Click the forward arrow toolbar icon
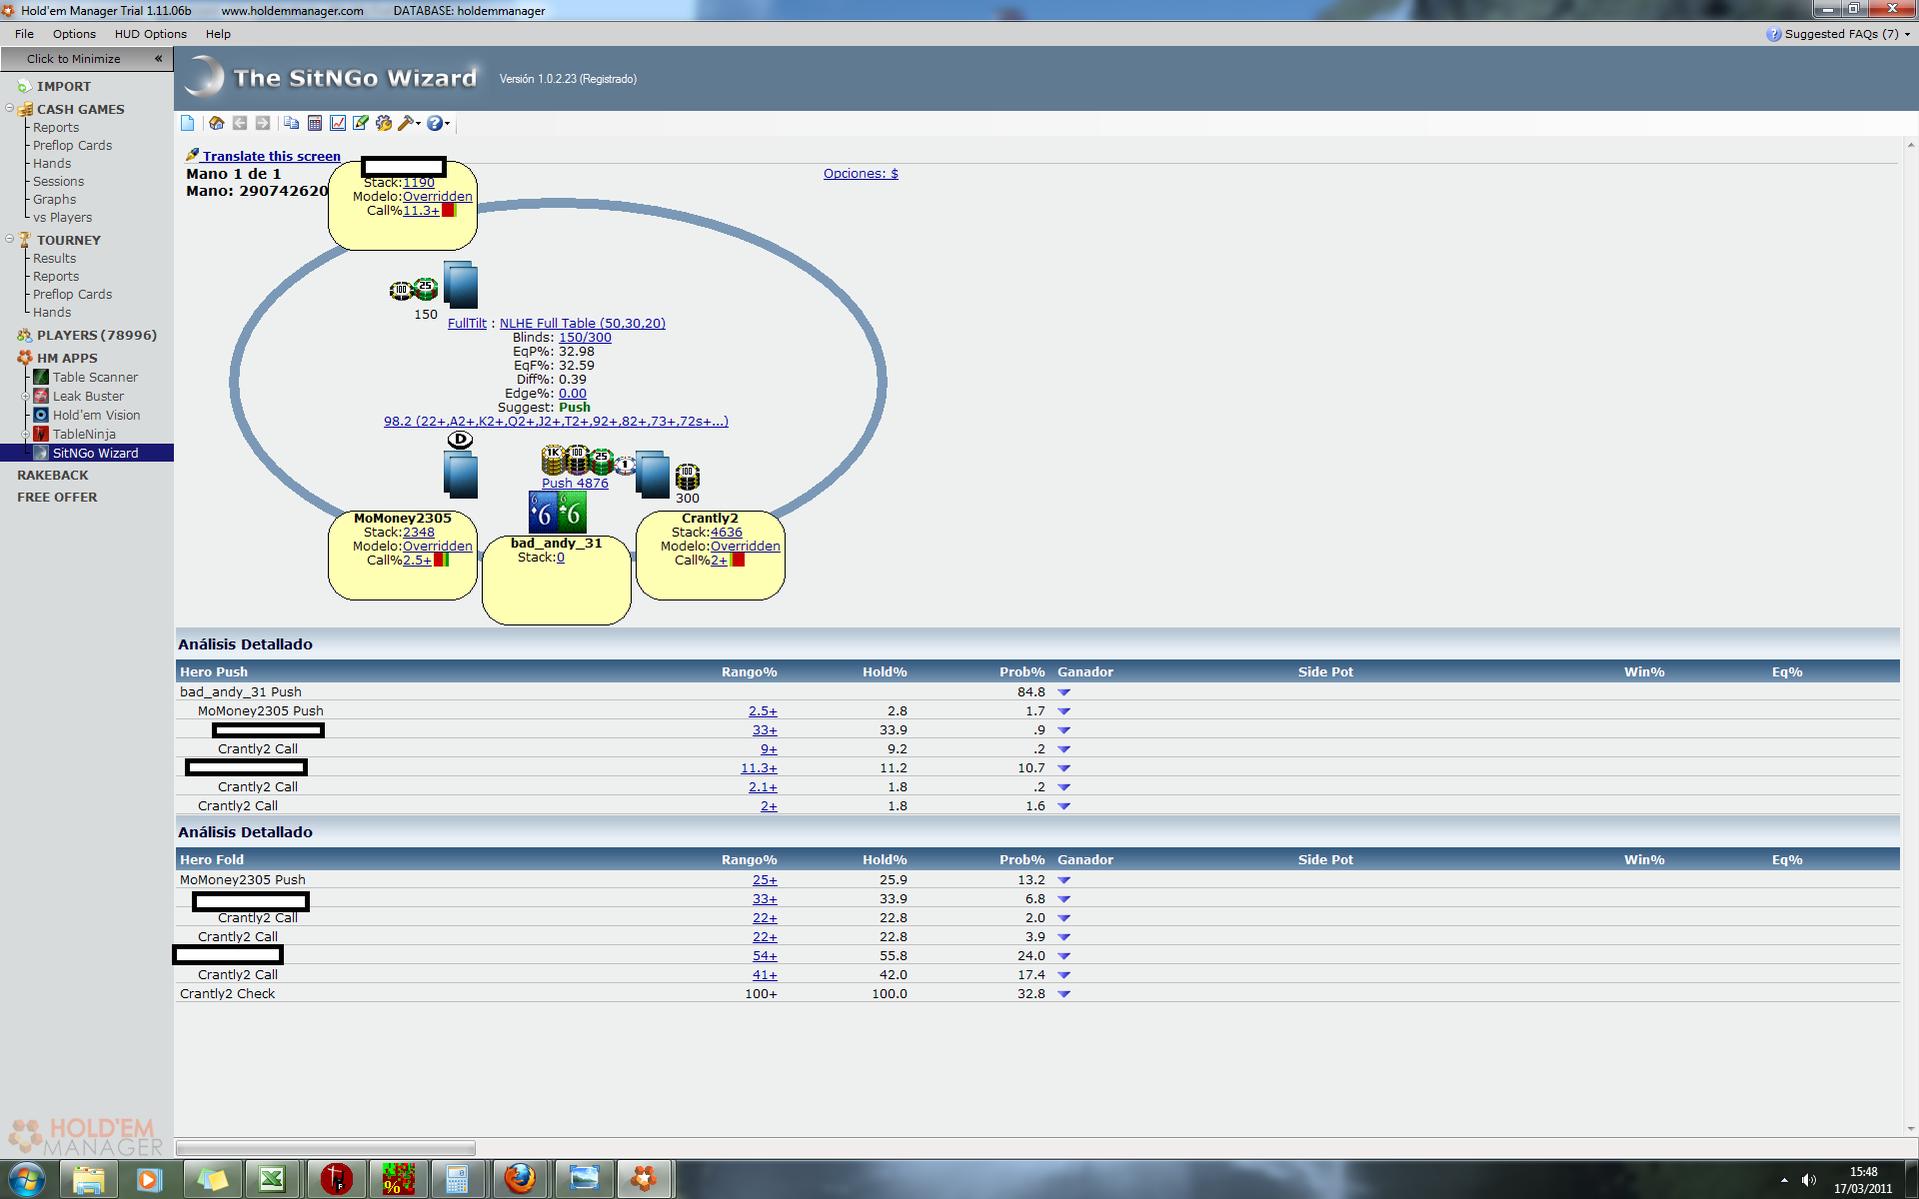Image resolution: width=1919 pixels, height=1199 pixels. tap(263, 123)
